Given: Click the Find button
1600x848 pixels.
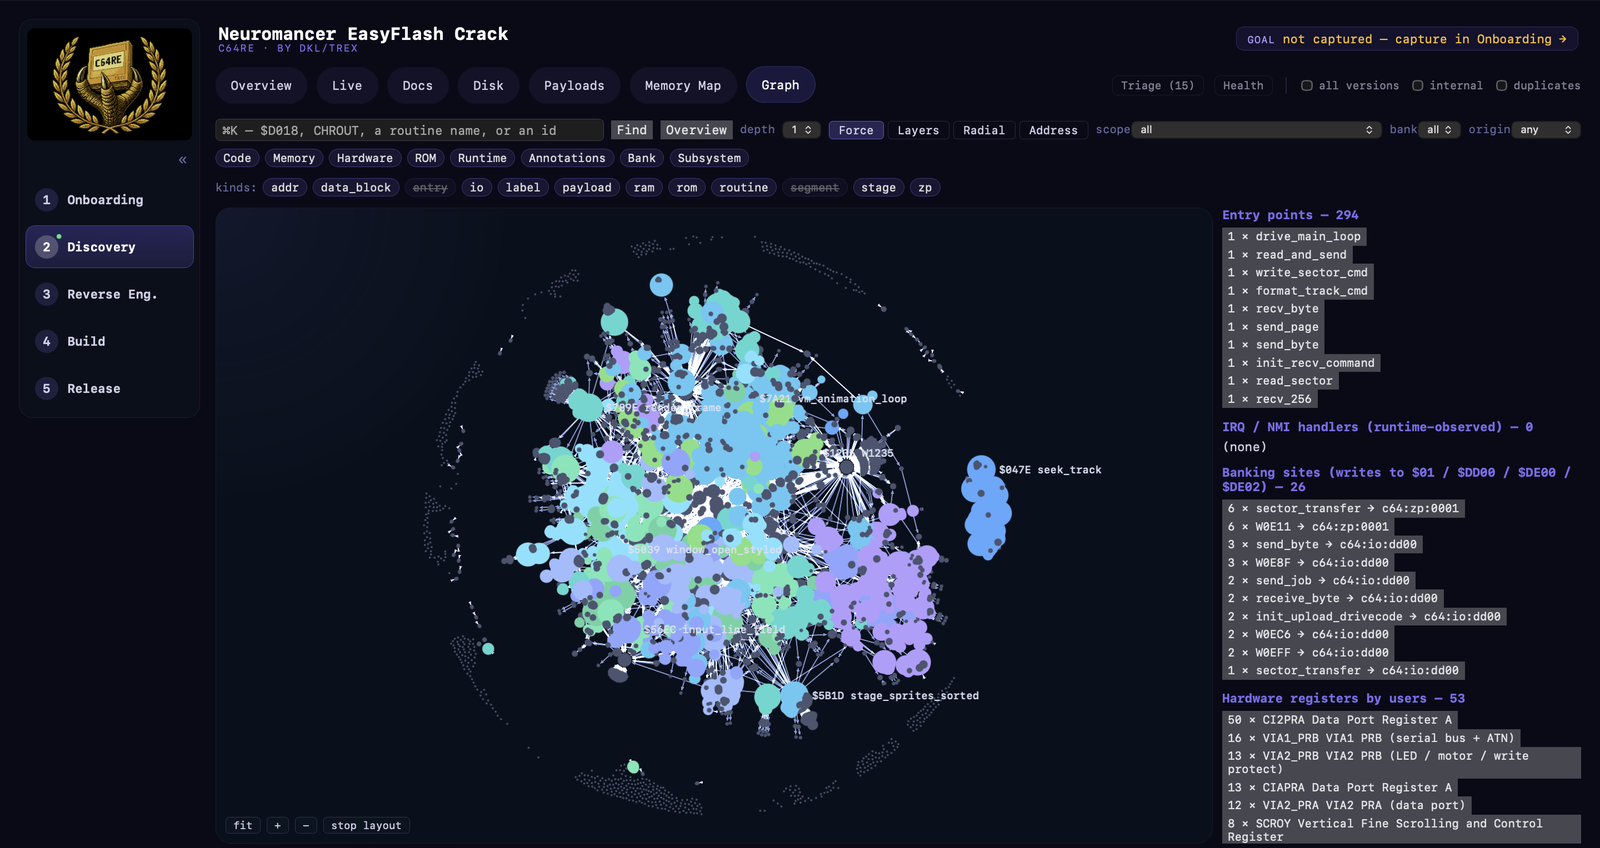Looking at the screenshot, I should coord(631,130).
